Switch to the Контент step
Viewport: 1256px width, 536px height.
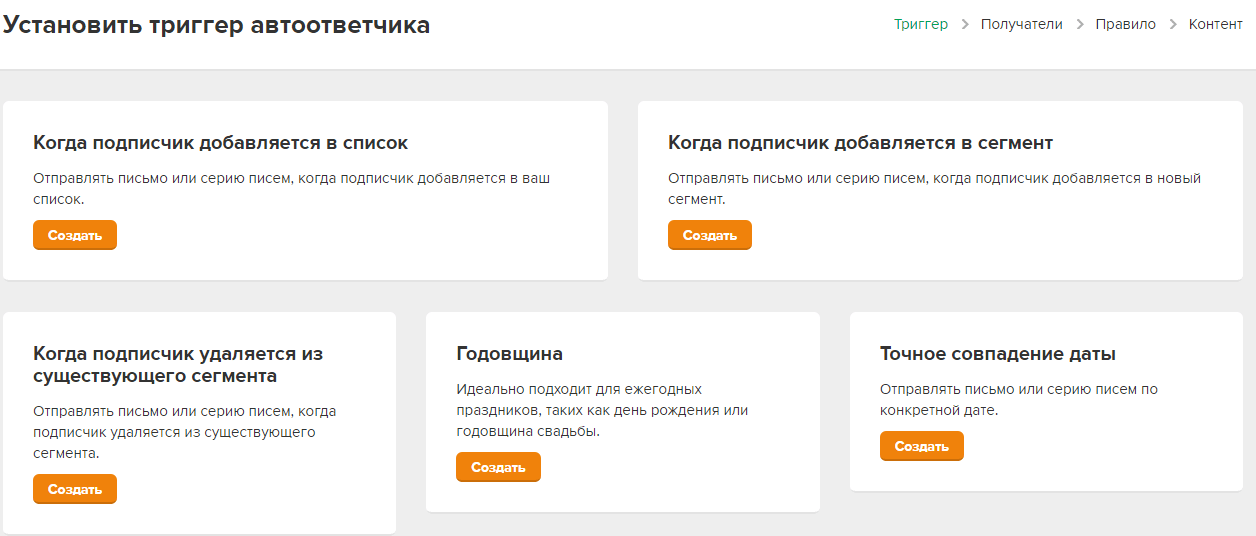pos(1215,24)
